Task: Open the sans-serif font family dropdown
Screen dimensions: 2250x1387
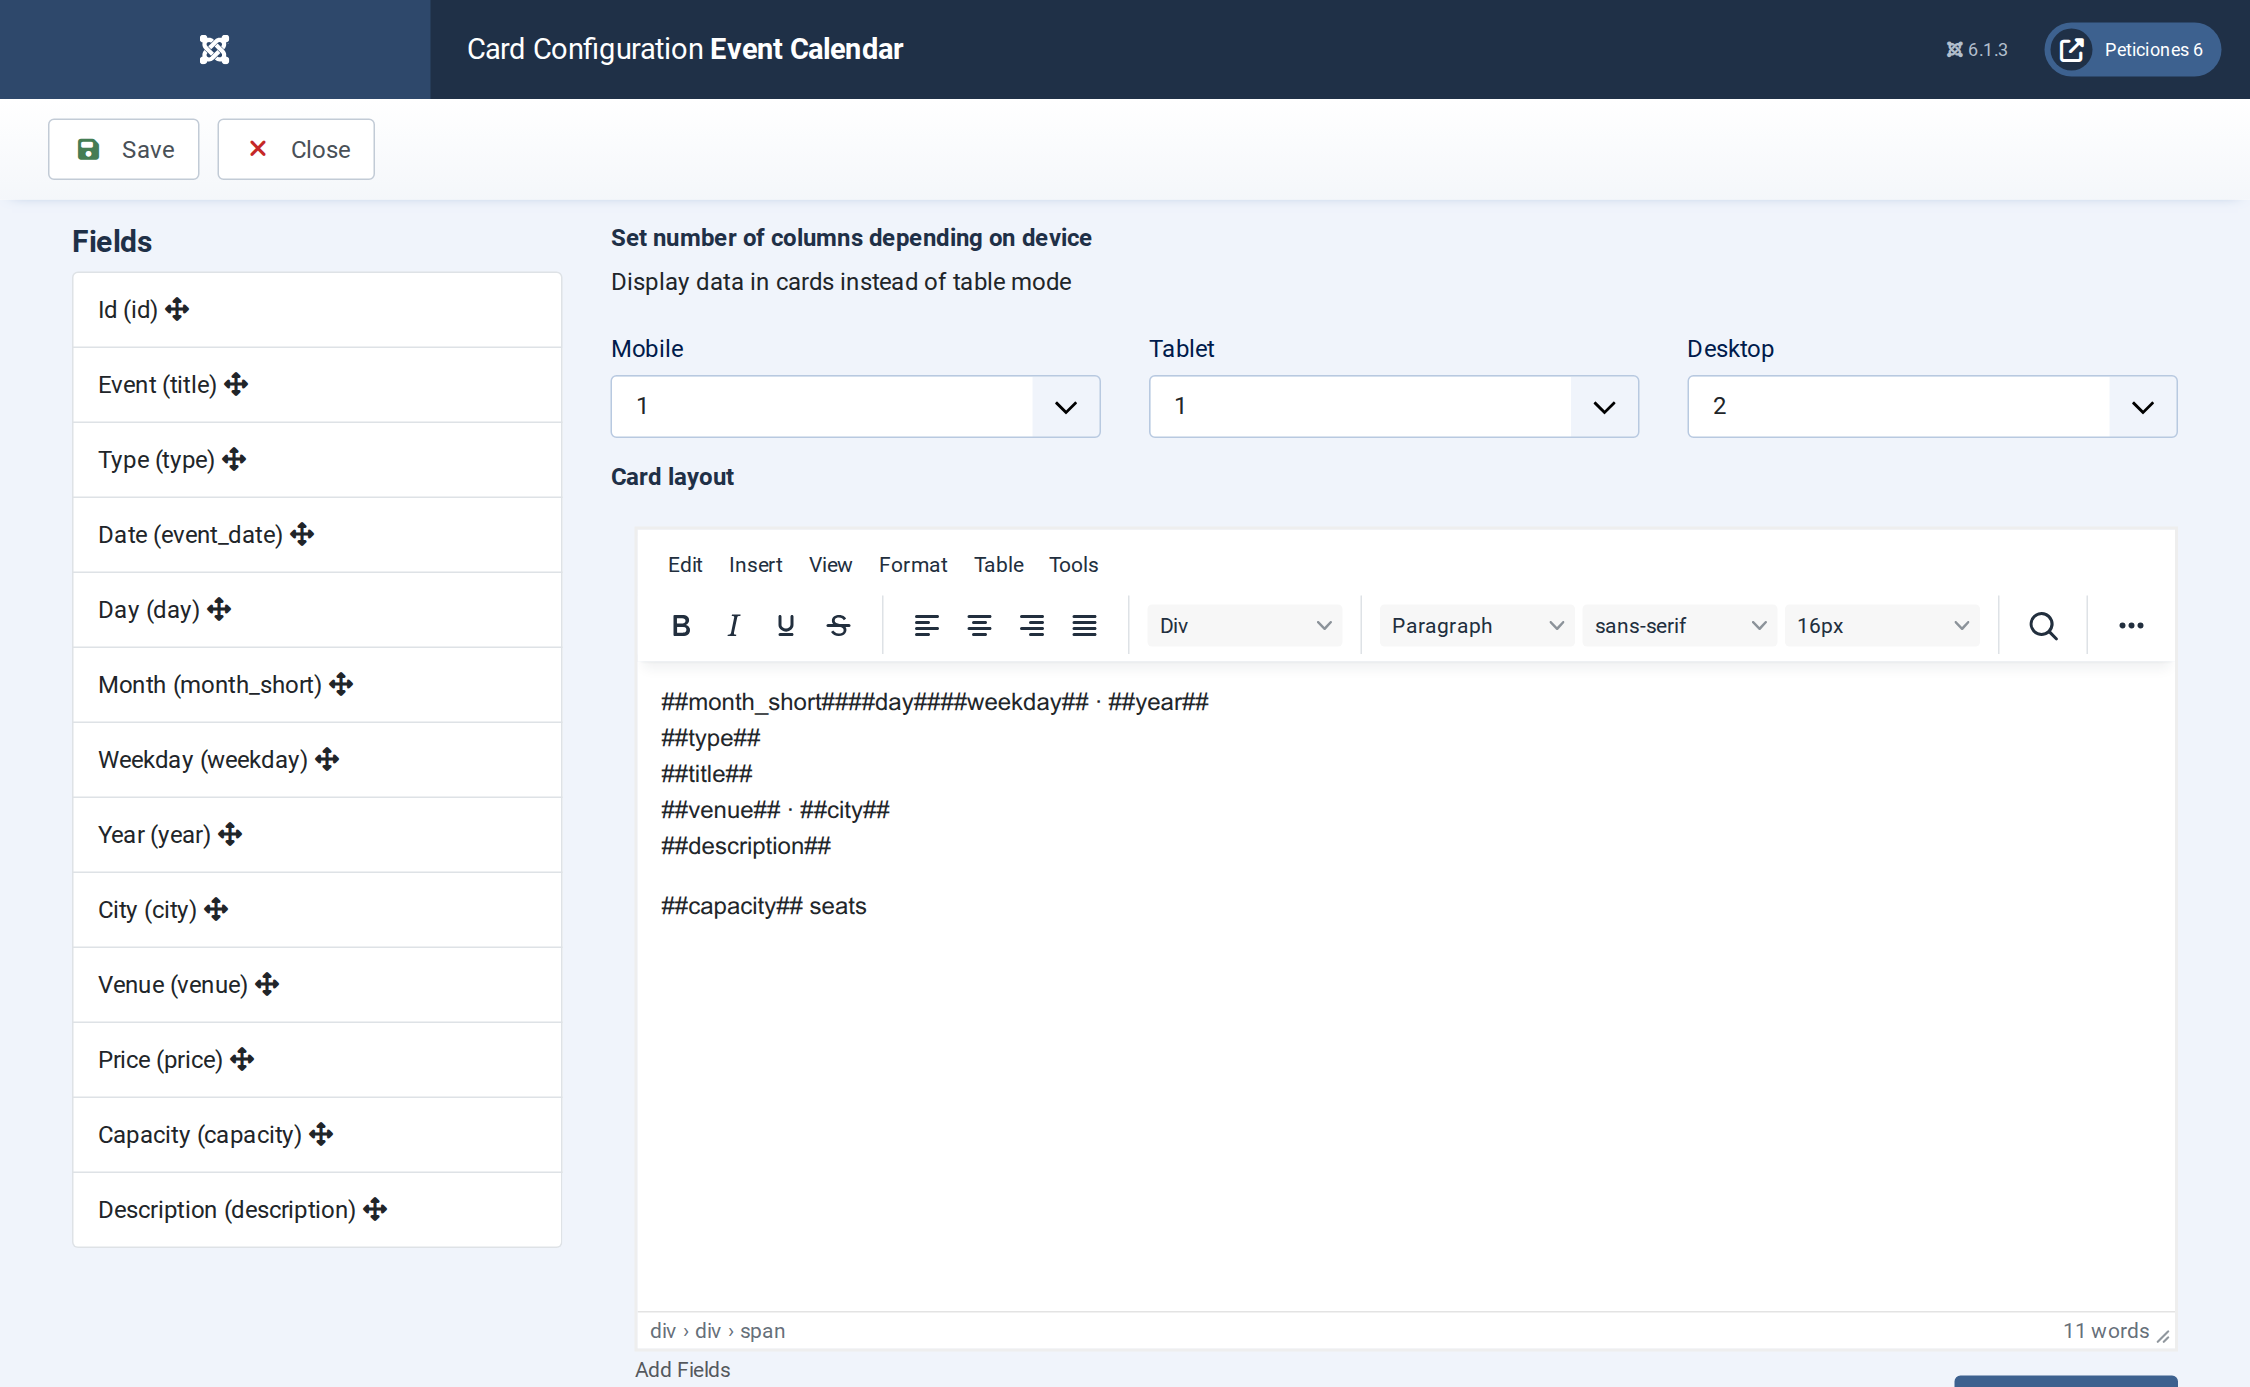Action: click(x=1679, y=626)
